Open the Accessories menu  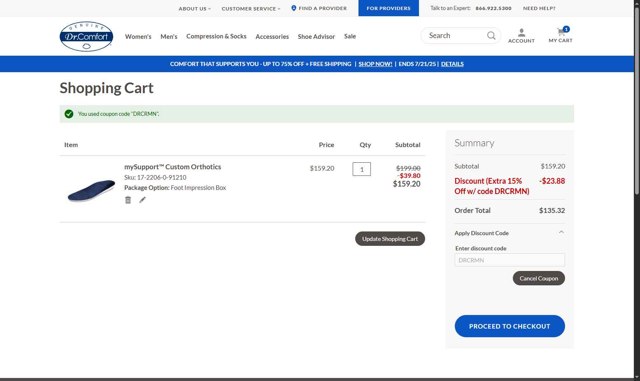272,36
